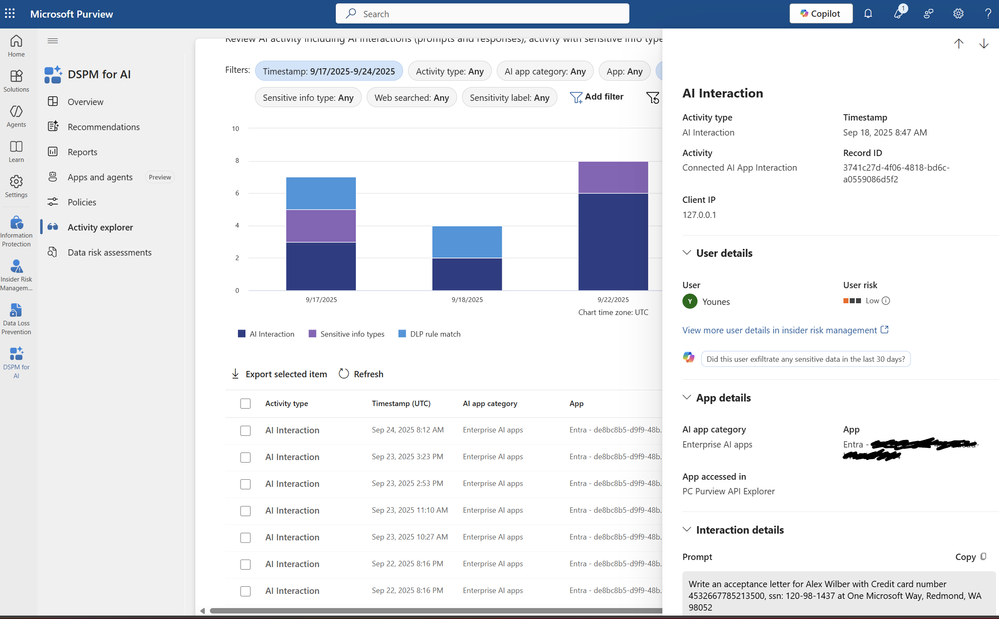Image resolution: width=999 pixels, height=619 pixels.
Task: Collapse the navigation hamburger menu
Action: 53,41
